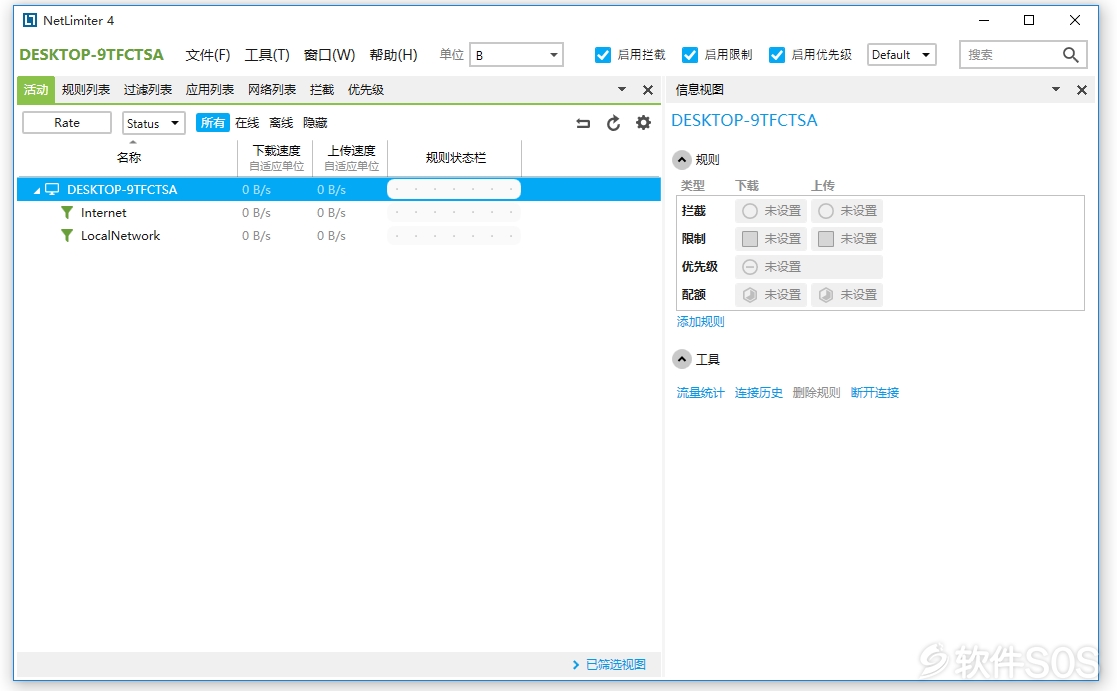Select the blocker upload 未设置 radio
The width and height of the screenshot is (1117, 691).
point(826,211)
